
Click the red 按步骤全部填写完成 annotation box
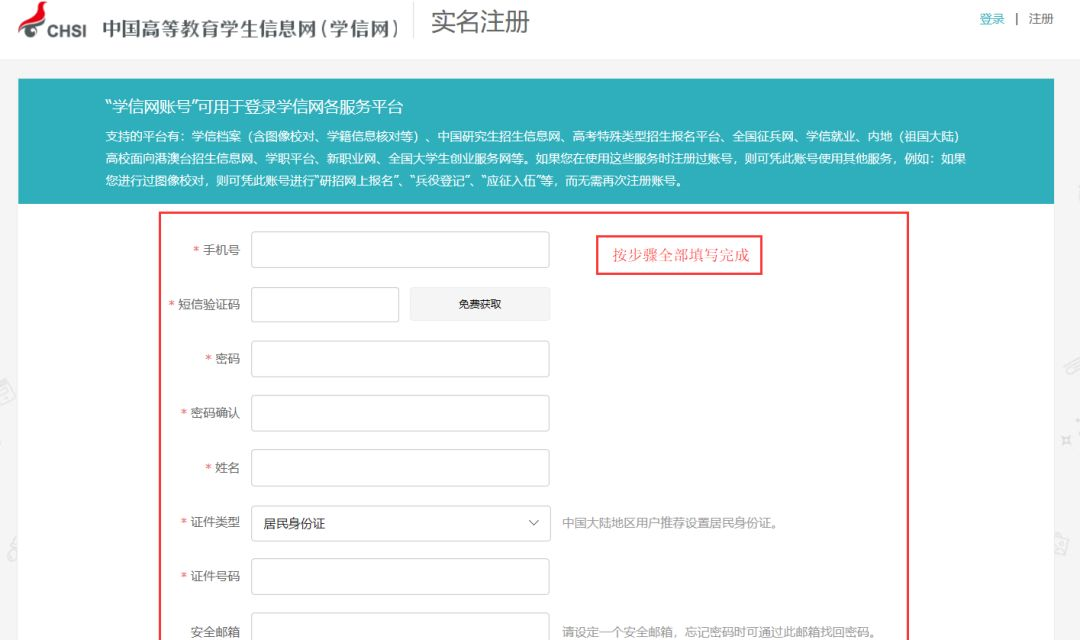click(x=680, y=255)
